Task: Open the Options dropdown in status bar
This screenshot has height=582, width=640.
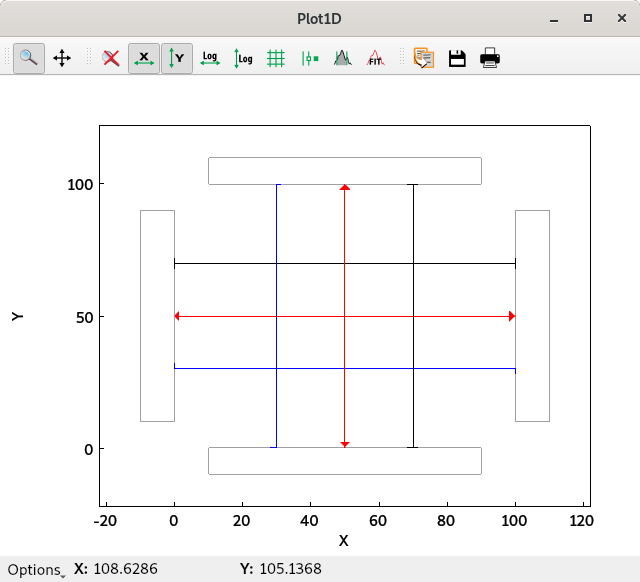Action: pyautogui.click(x=36, y=570)
